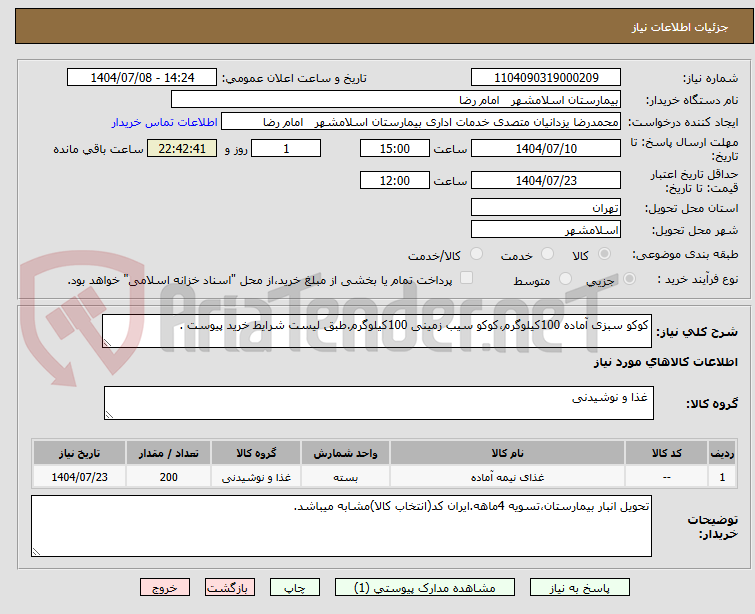The width and height of the screenshot is (755, 614).
Task: Select the خدمت radio button
Action: [547, 254]
